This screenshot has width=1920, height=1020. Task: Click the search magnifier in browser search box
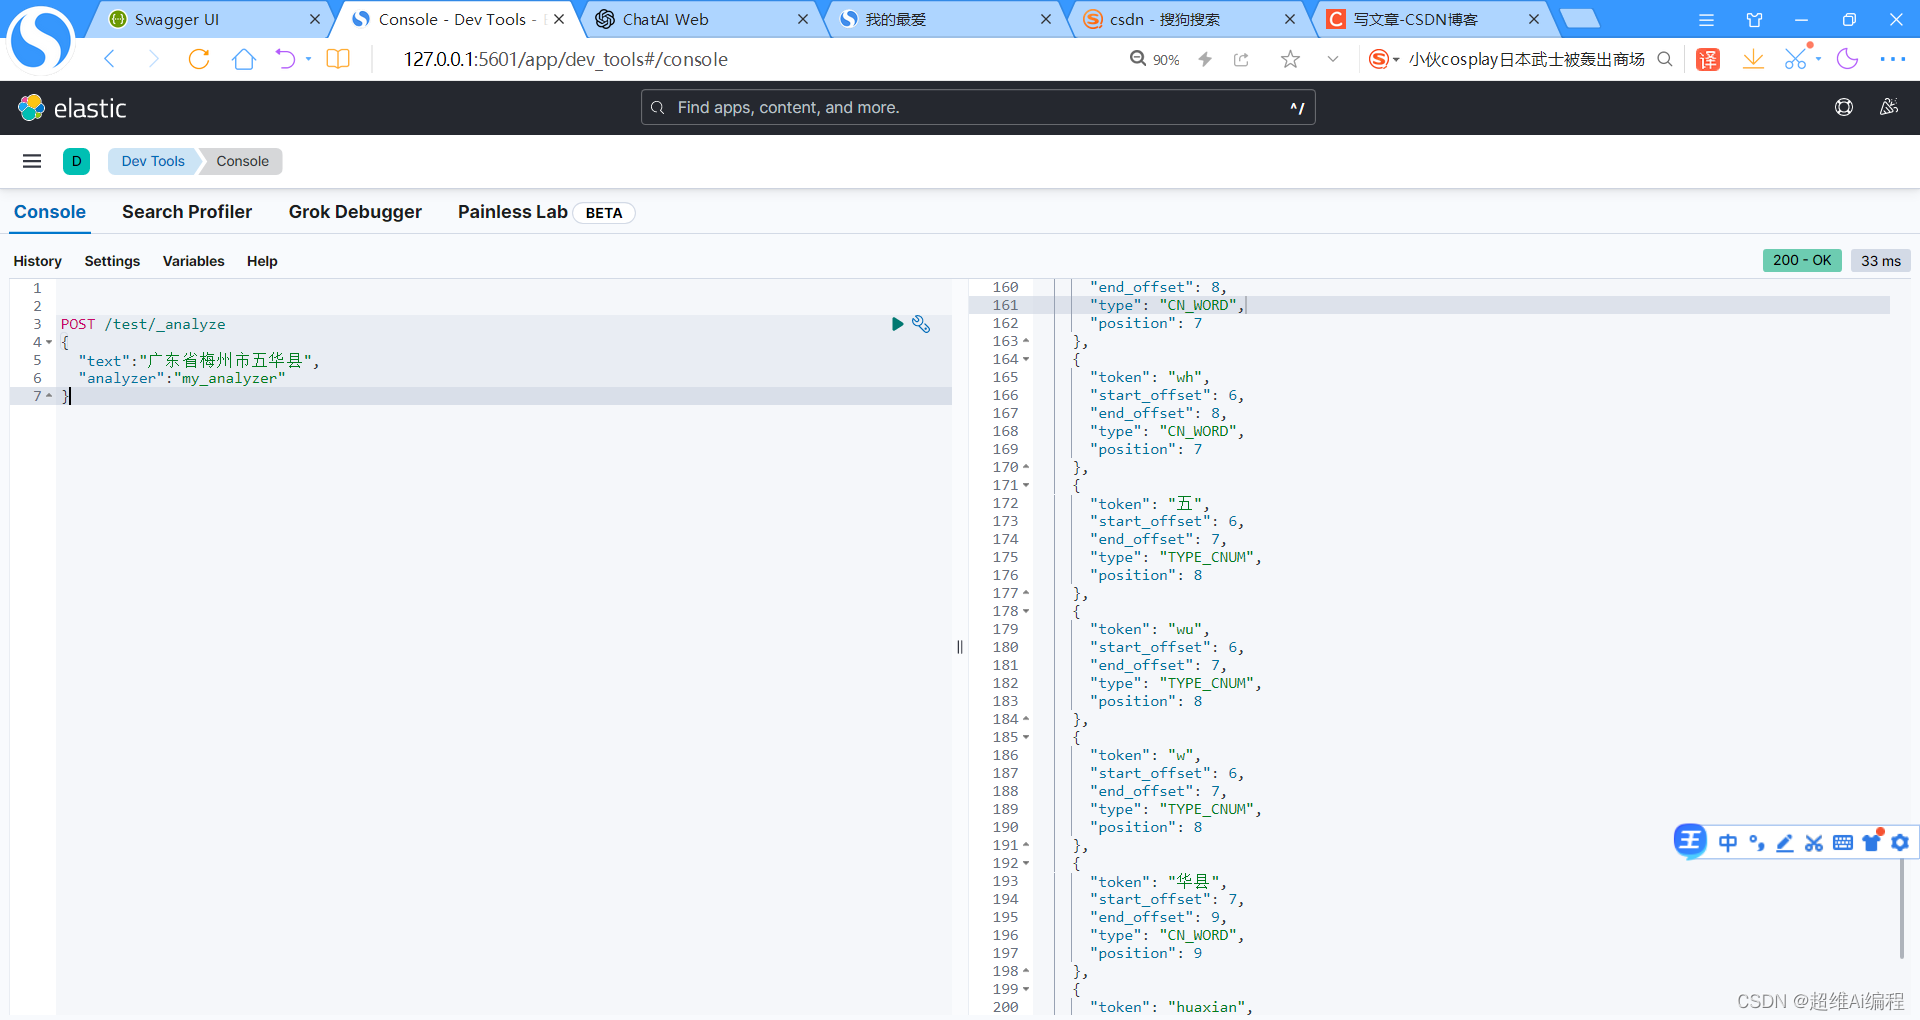[x=1665, y=59]
